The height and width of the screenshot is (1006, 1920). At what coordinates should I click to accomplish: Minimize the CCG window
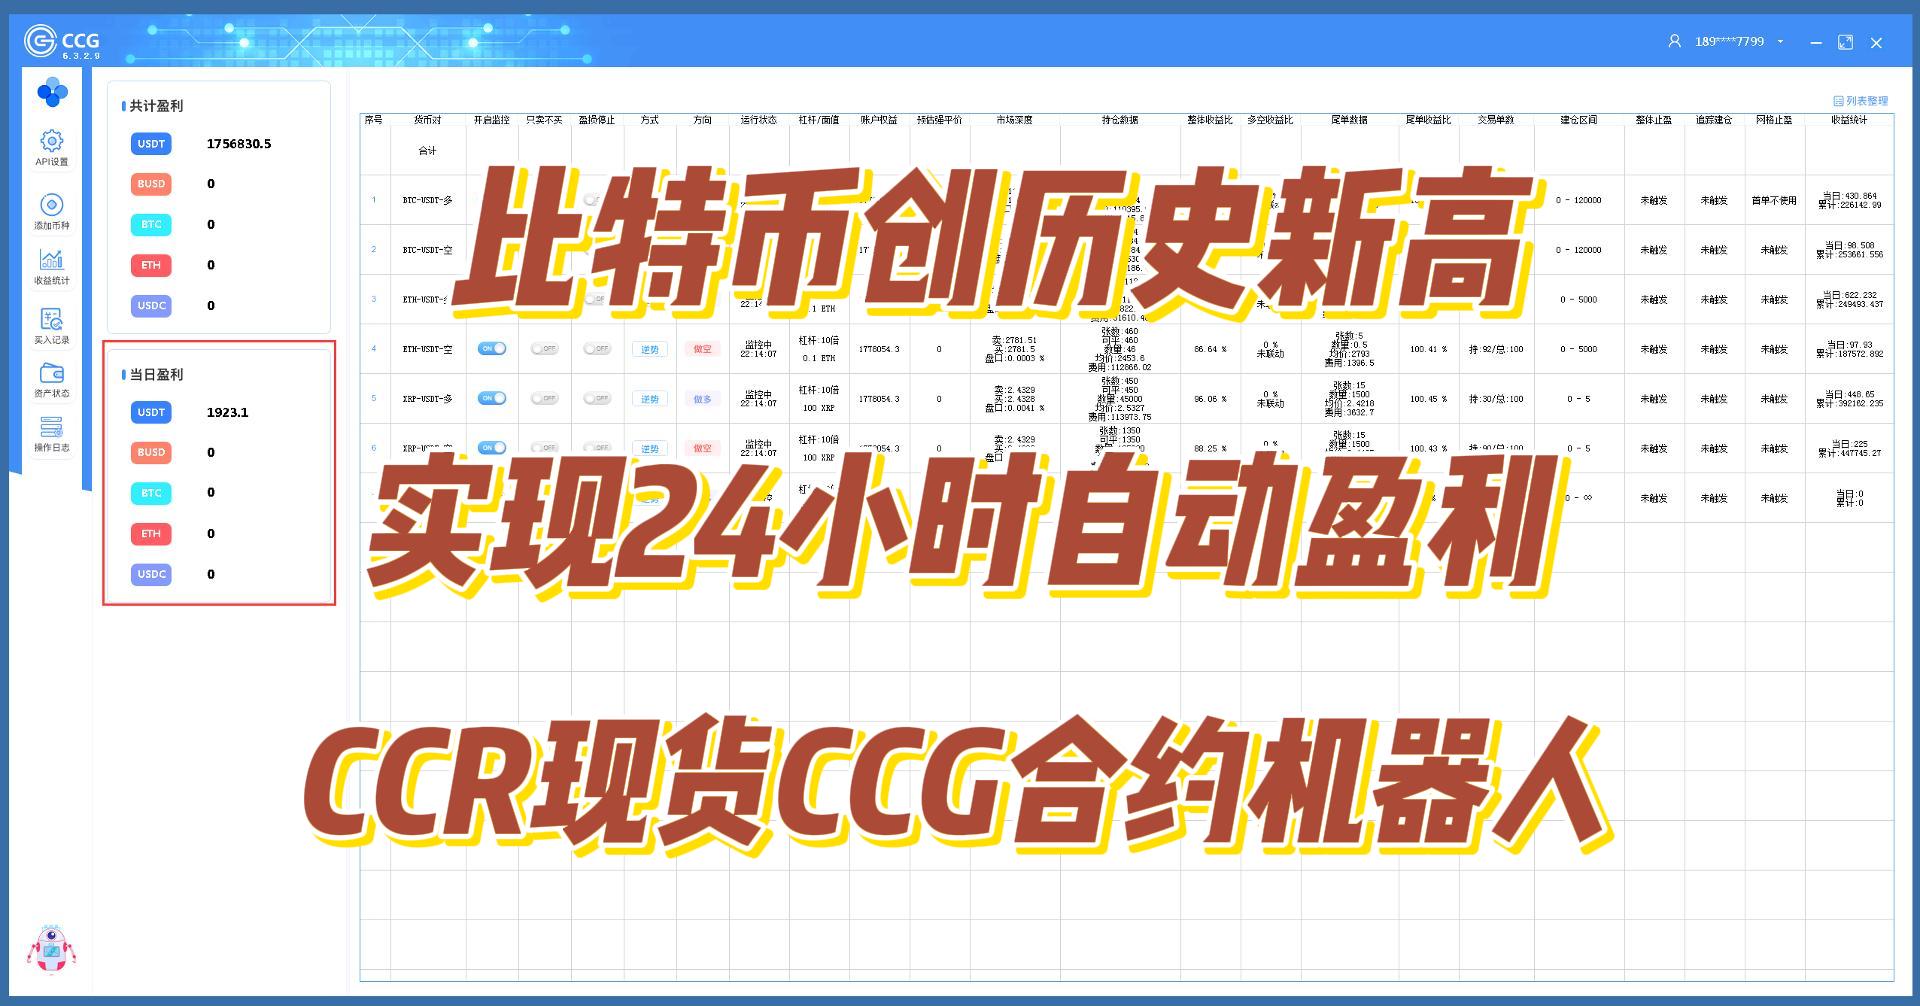tap(1816, 42)
